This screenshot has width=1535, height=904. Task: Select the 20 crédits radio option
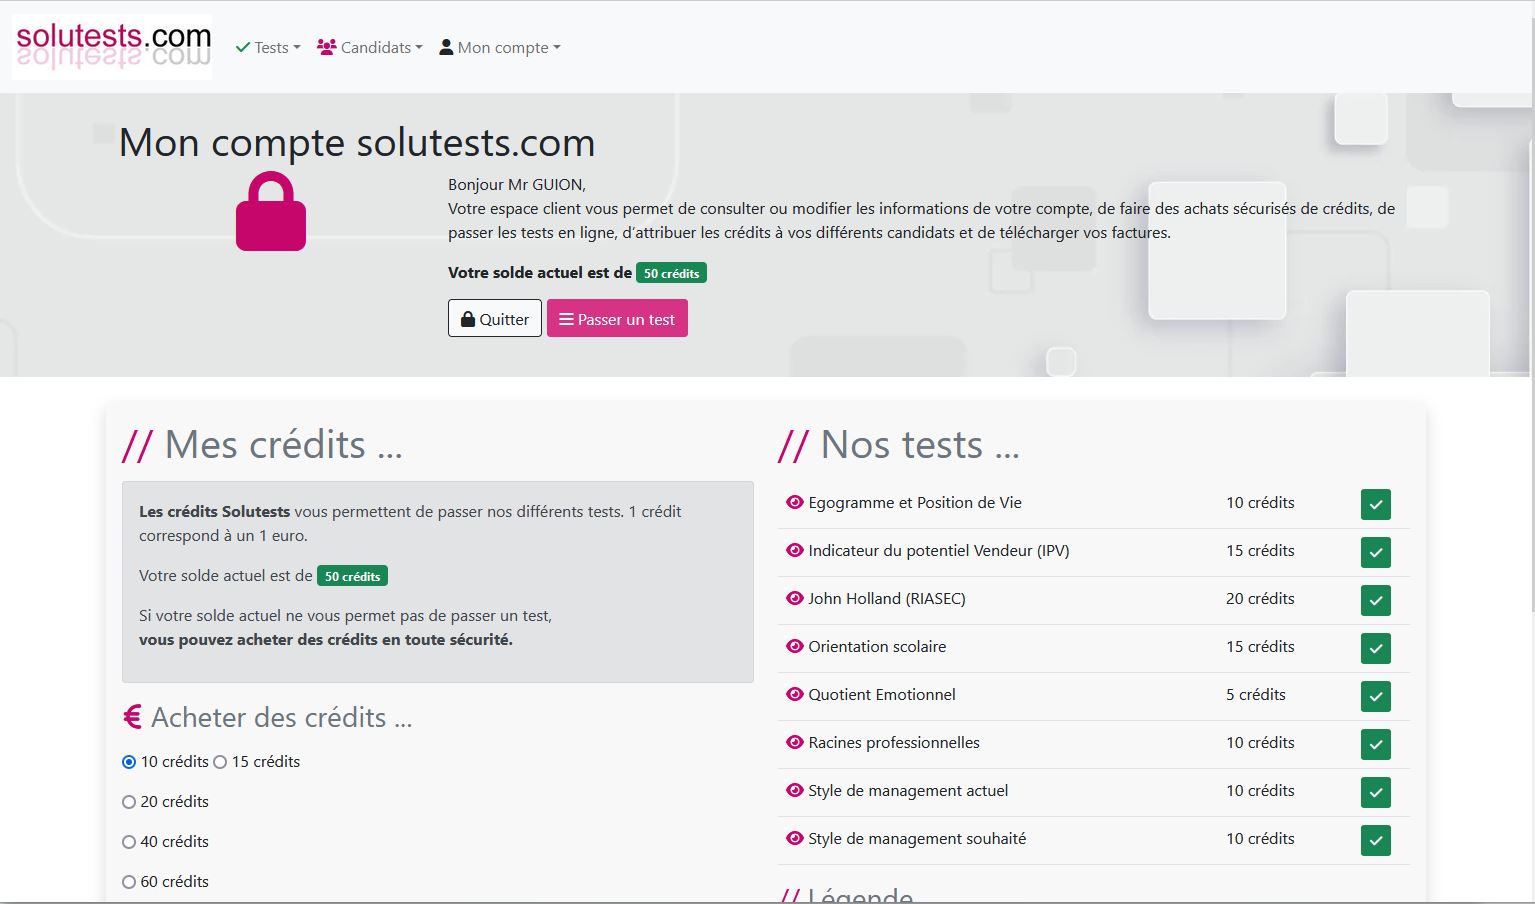pos(129,802)
